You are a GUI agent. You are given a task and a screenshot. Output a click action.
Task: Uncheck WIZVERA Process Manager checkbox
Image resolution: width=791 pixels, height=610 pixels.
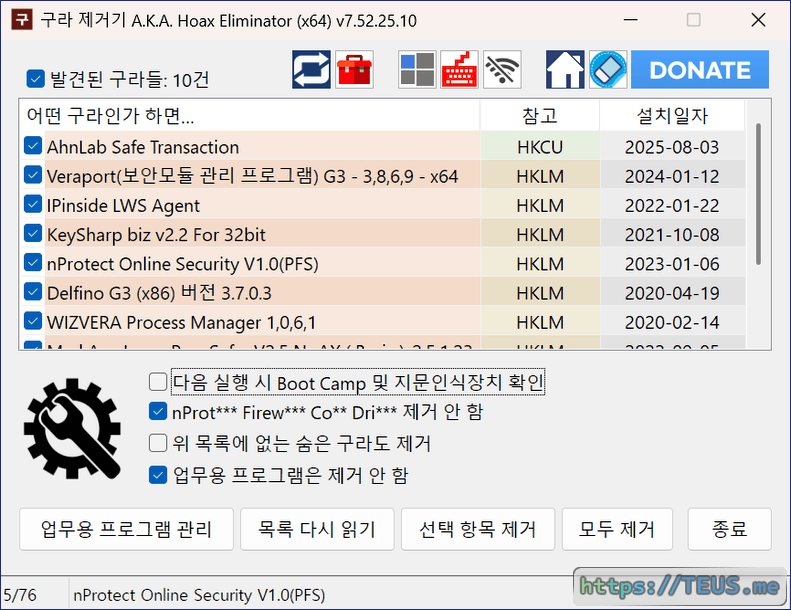pos(33,321)
